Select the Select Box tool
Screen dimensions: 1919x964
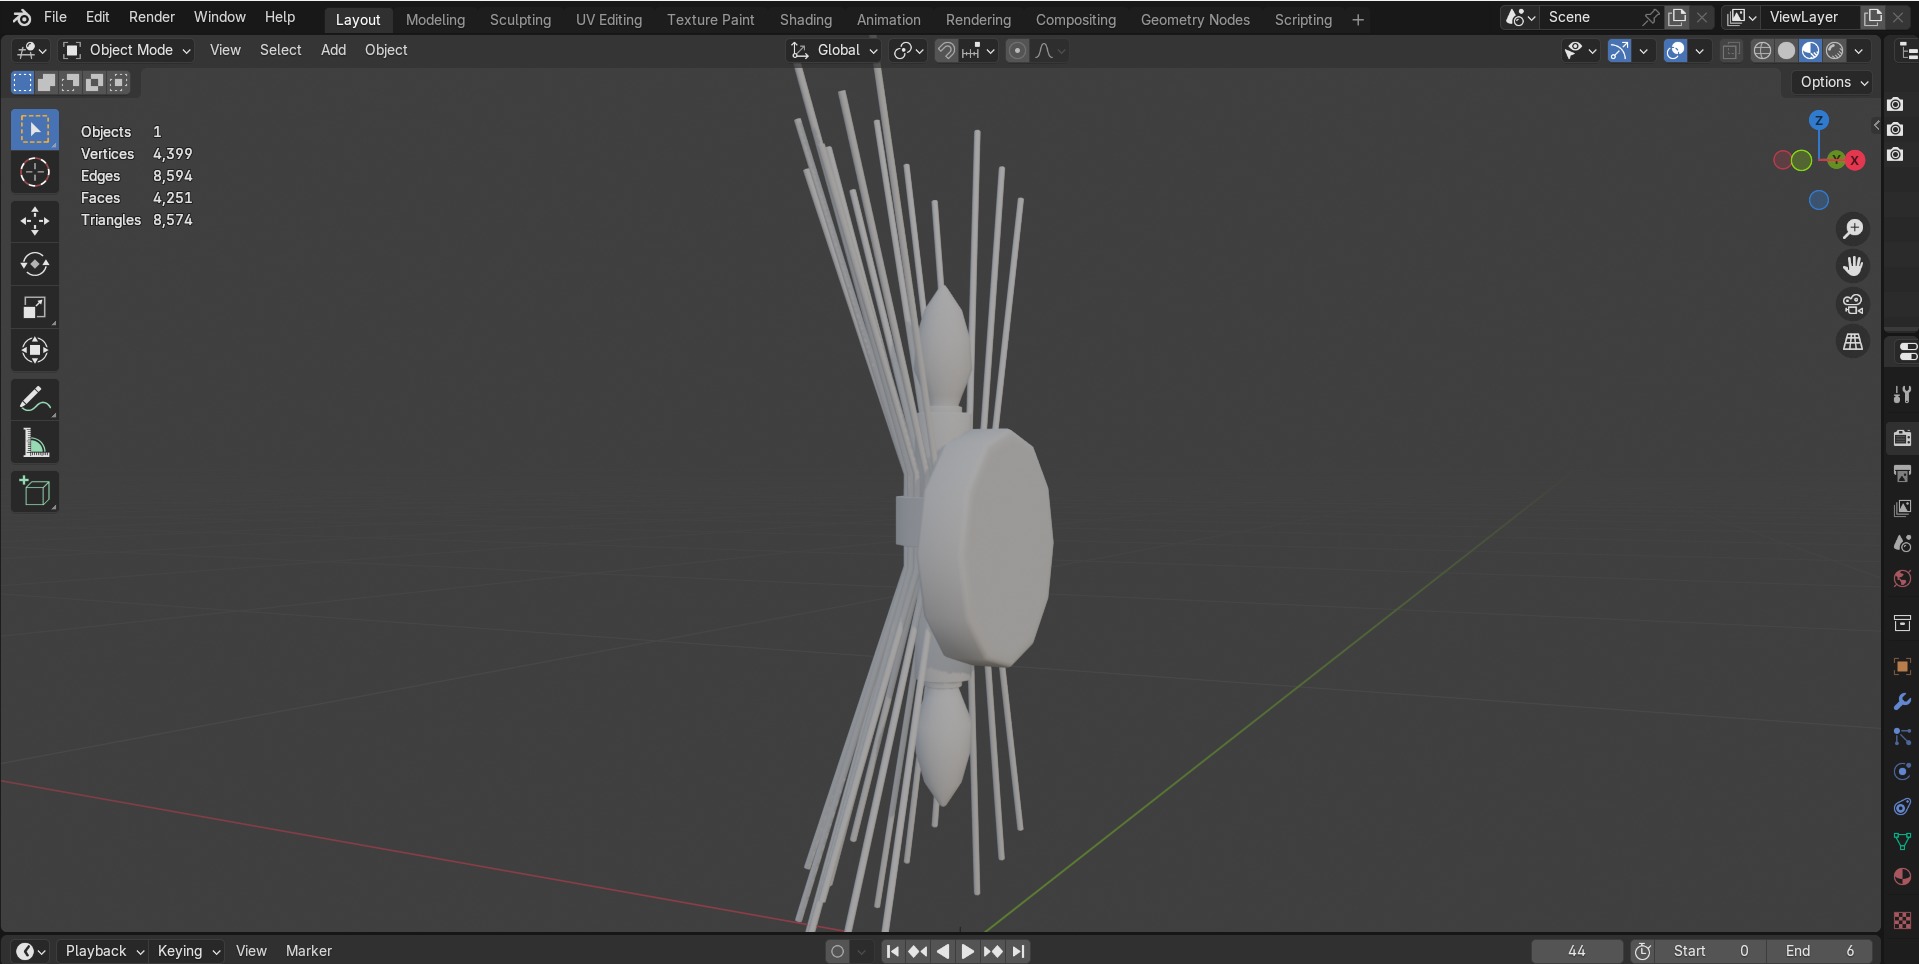[35, 130]
